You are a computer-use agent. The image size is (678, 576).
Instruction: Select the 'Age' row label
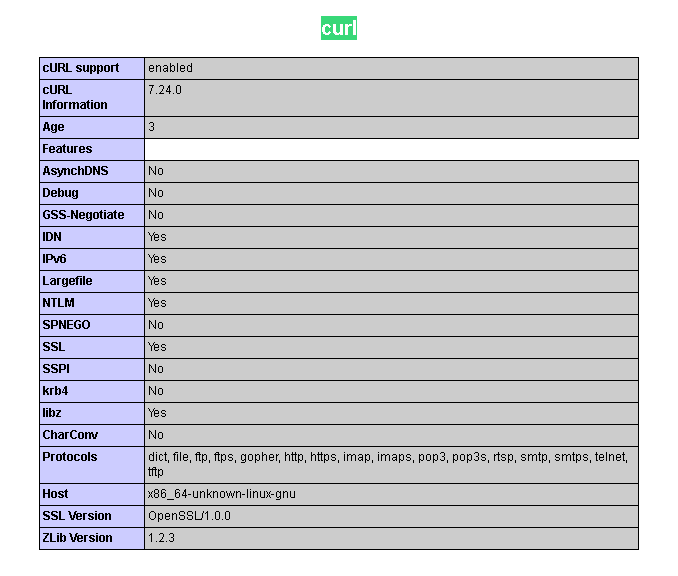coord(53,127)
